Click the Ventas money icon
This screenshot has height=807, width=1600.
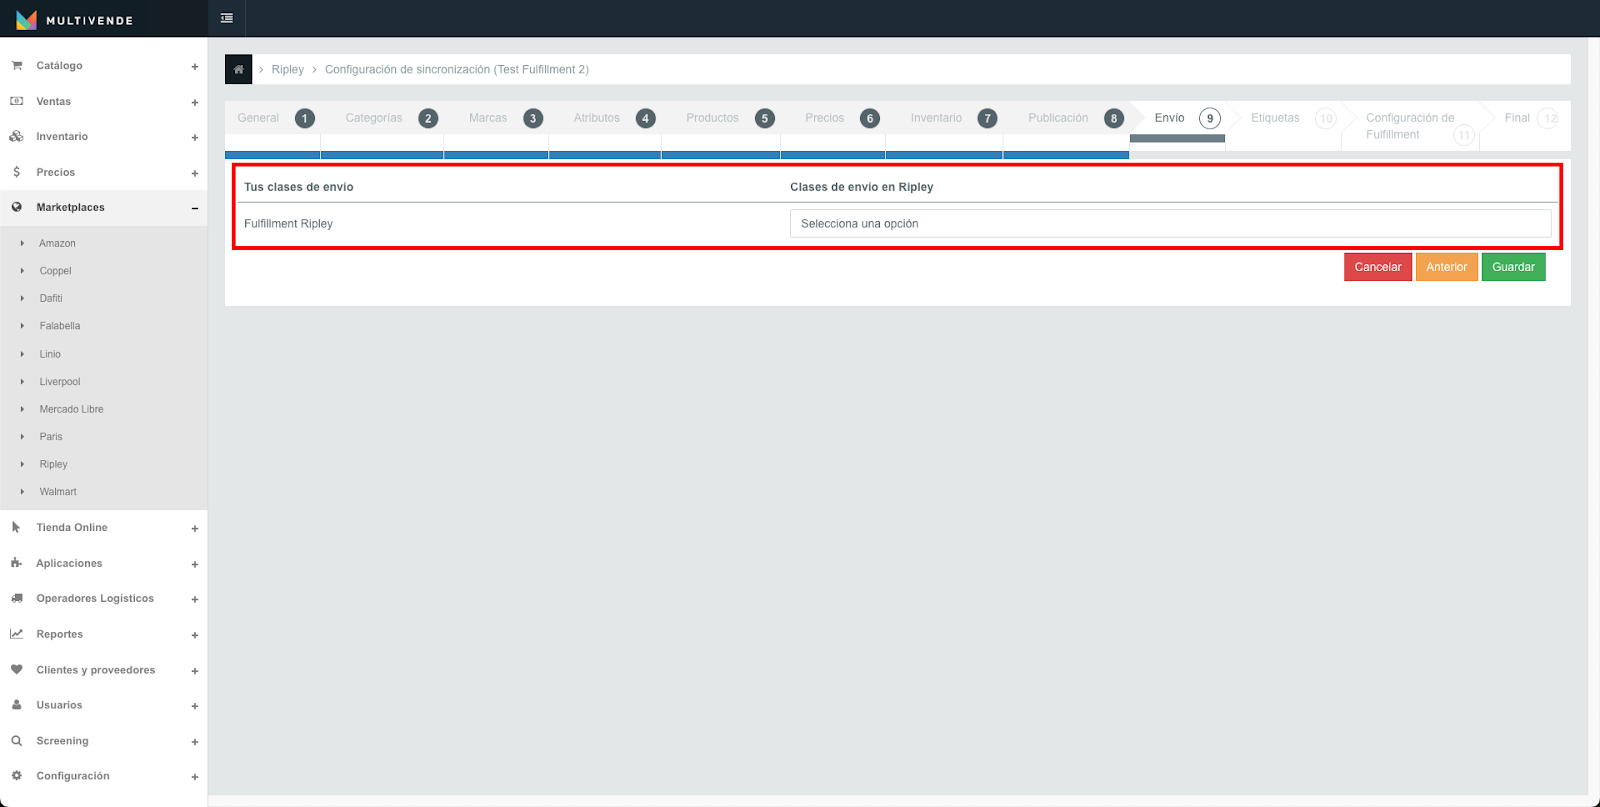pyautogui.click(x=16, y=101)
